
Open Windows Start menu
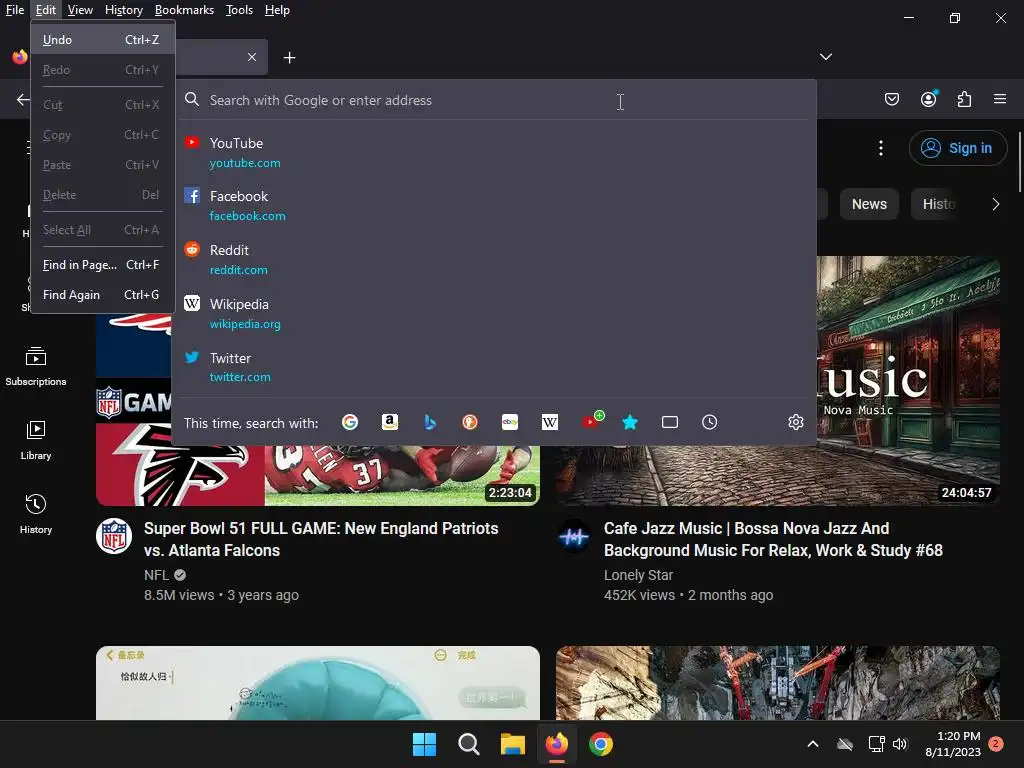coord(424,744)
